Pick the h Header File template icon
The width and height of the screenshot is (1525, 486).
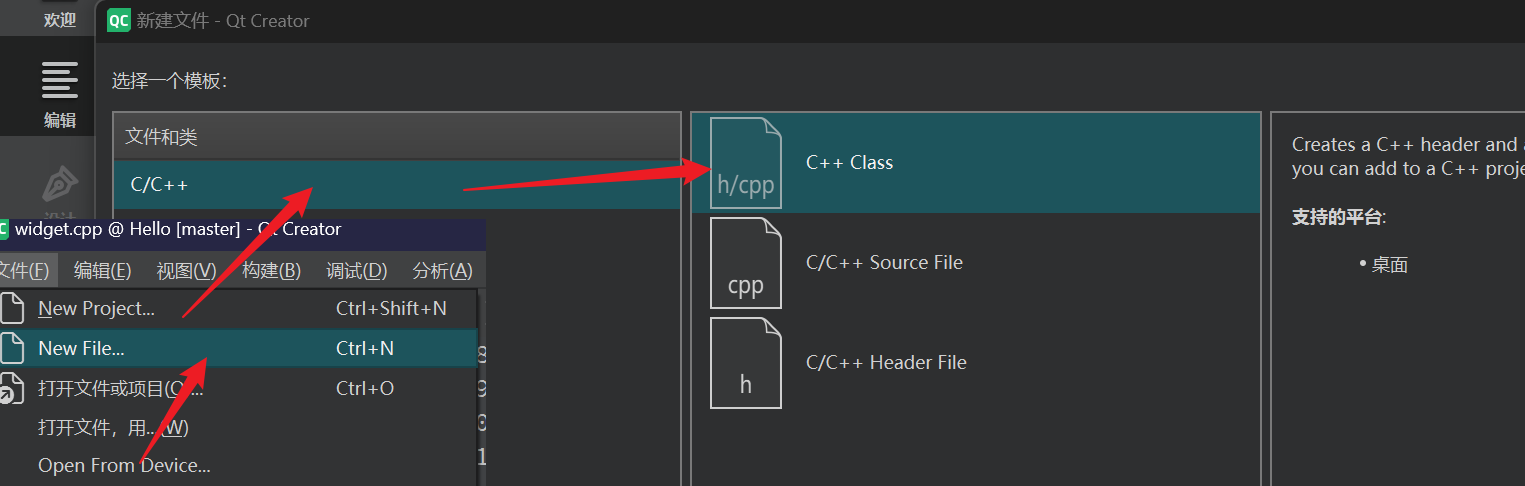(745, 363)
